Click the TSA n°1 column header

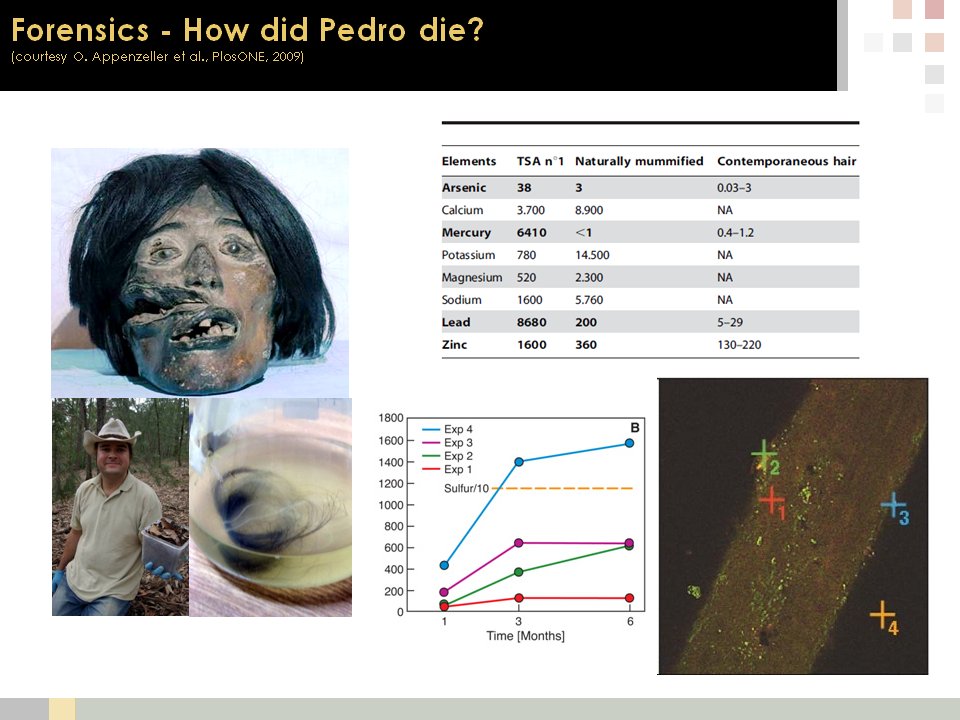click(x=538, y=161)
